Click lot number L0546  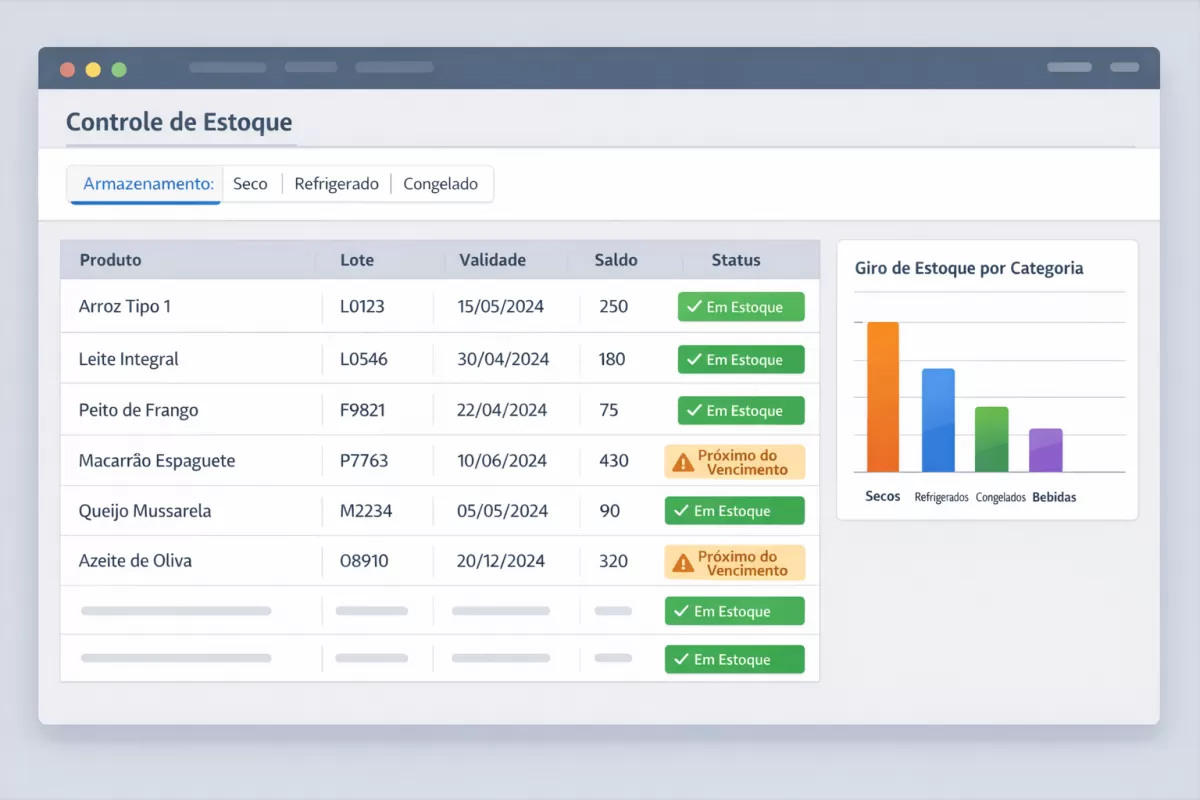[x=364, y=359]
